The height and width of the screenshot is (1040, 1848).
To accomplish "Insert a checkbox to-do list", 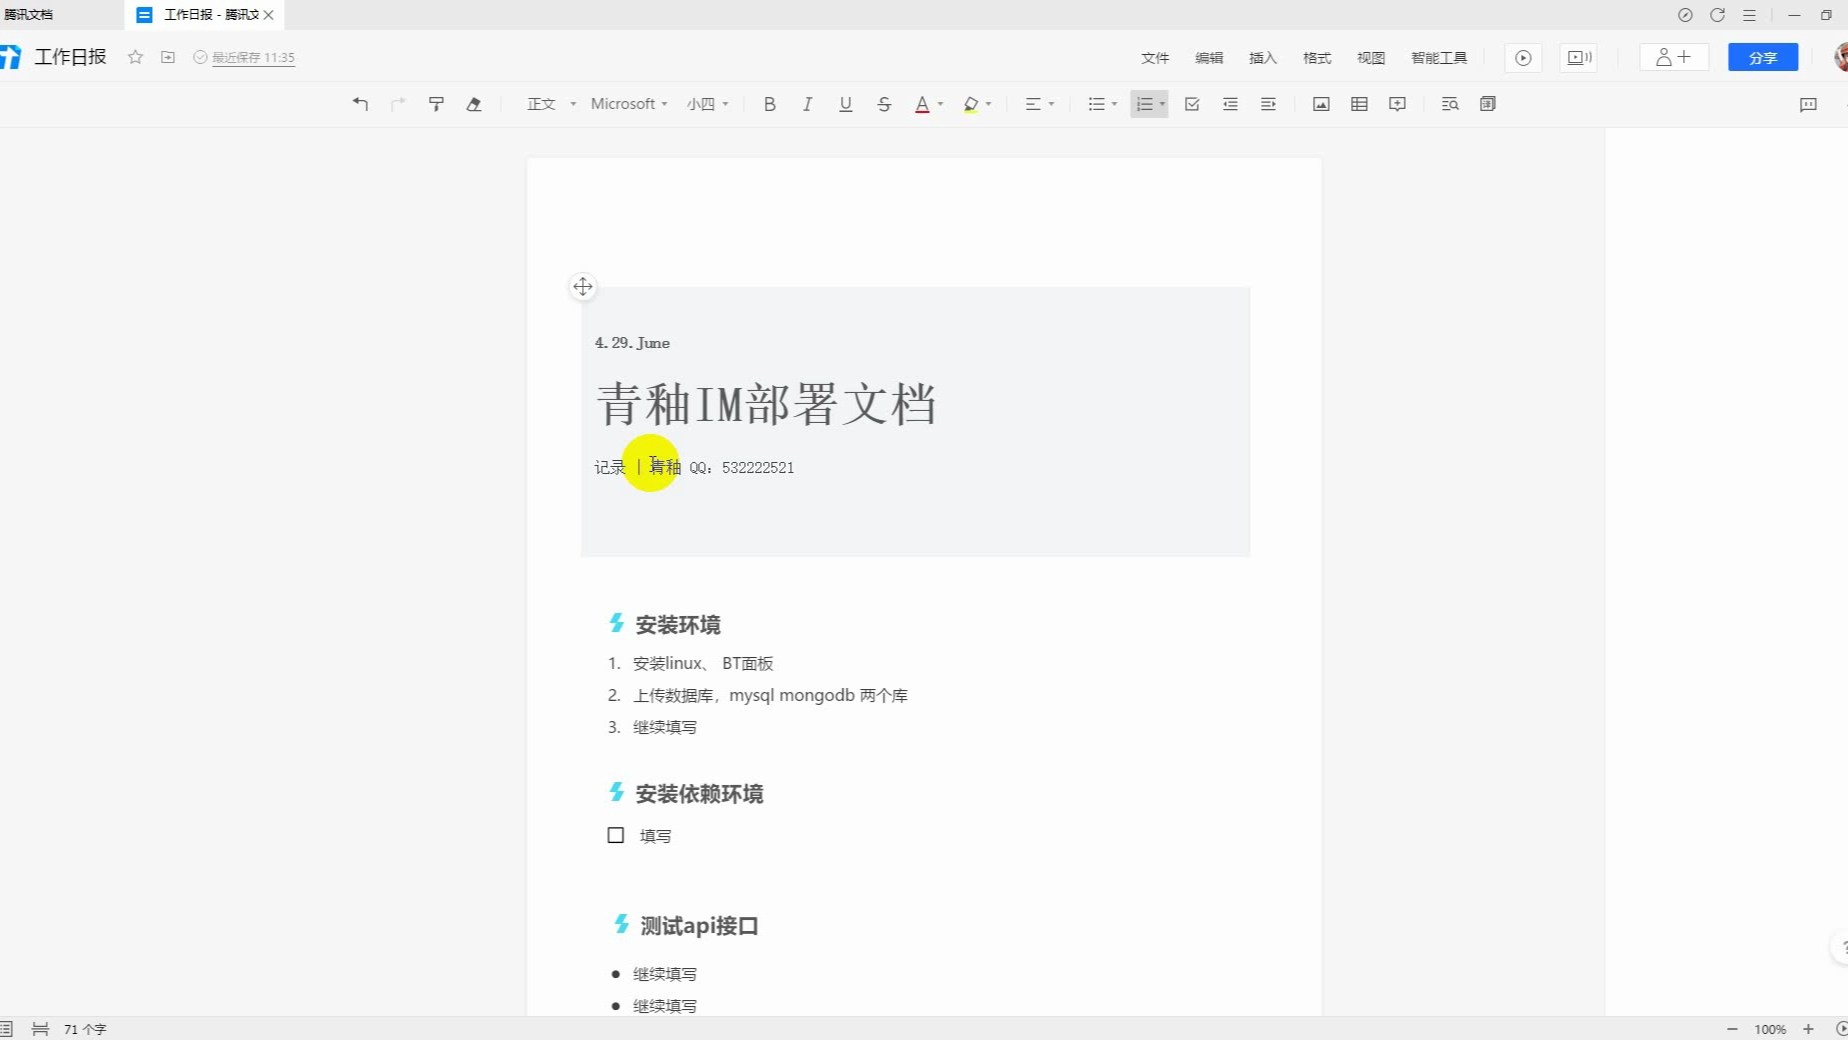I will pos(1192,104).
